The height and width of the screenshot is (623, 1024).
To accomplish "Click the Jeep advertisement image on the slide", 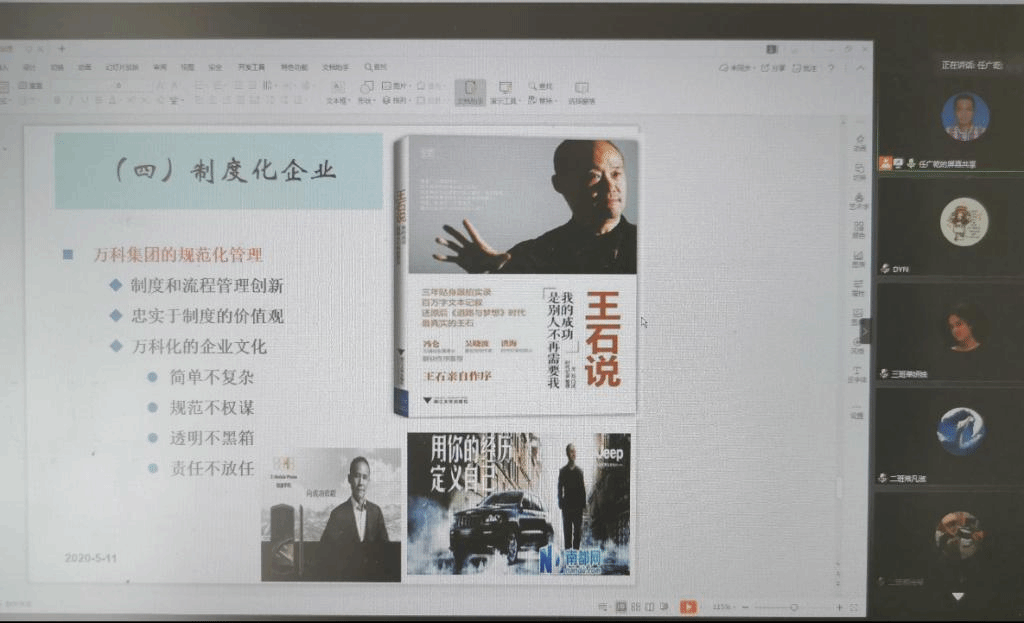I will tap(519, 503).
